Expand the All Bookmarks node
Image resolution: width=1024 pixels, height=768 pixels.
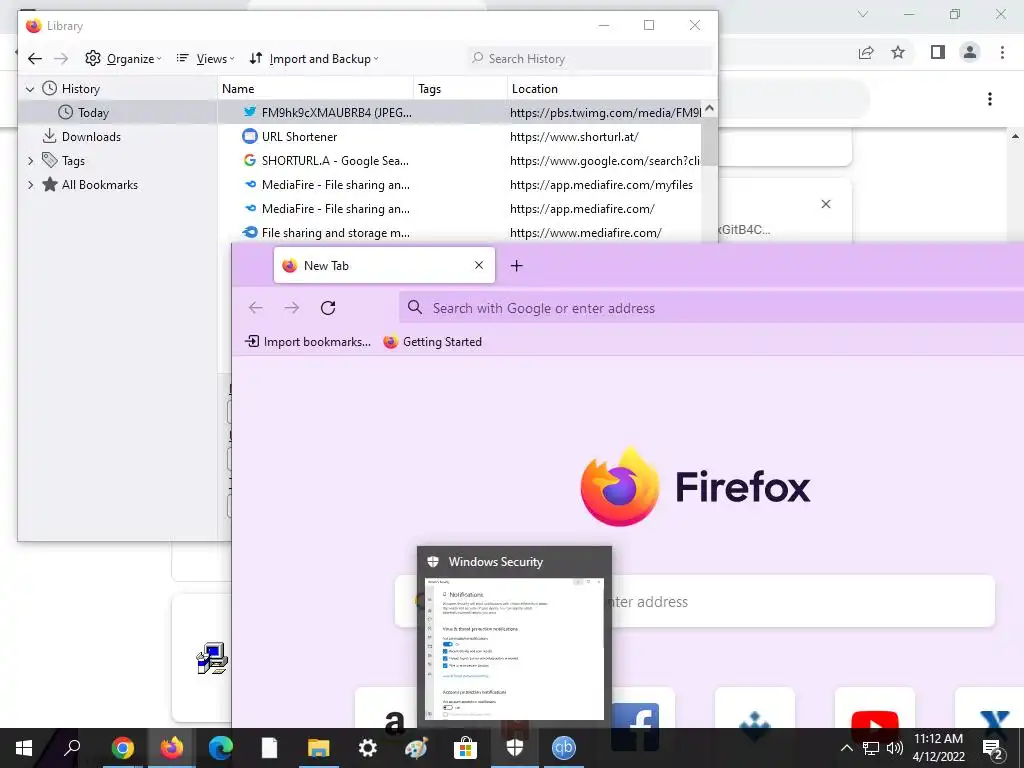(31, 185)
